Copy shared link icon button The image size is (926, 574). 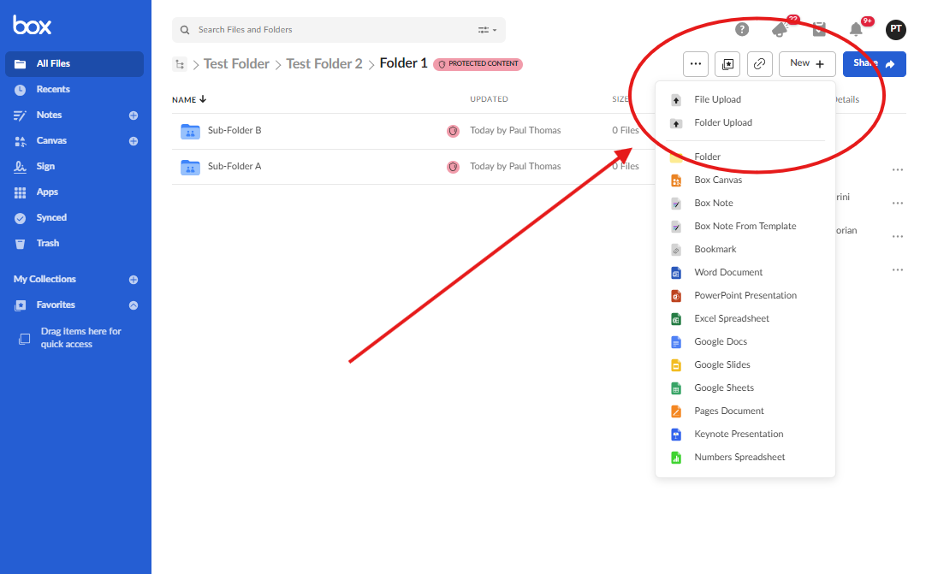point(759,64)
